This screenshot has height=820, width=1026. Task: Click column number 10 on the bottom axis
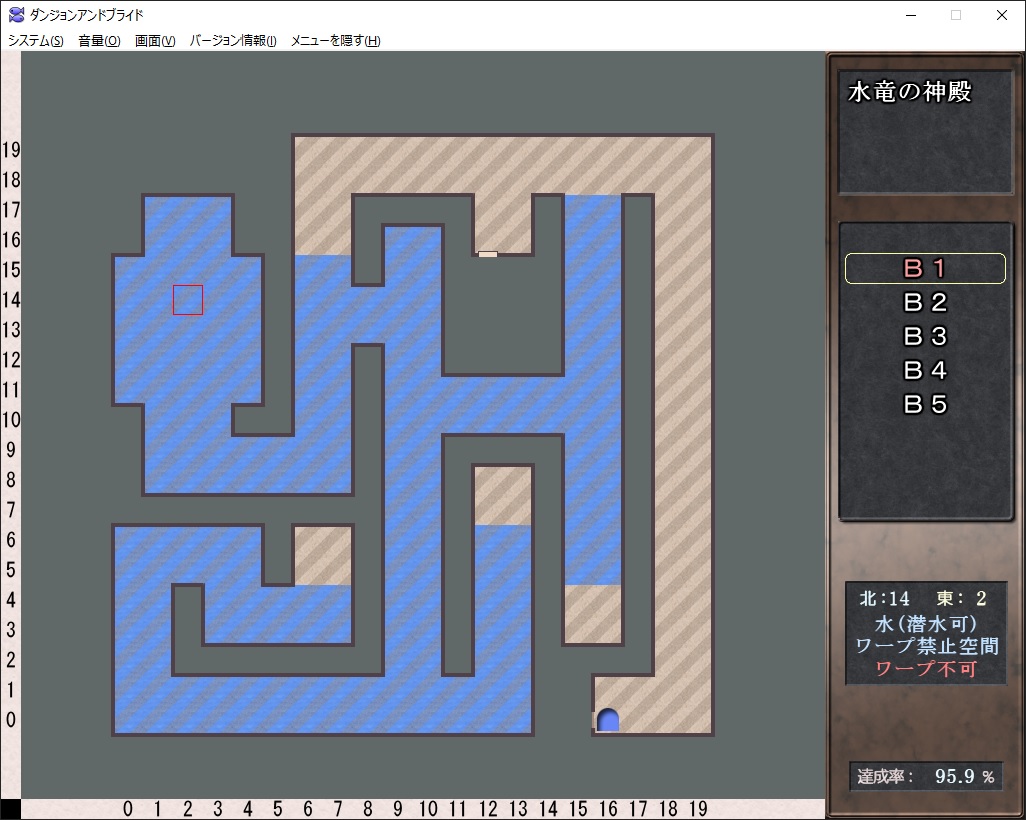tap(428, 809)
